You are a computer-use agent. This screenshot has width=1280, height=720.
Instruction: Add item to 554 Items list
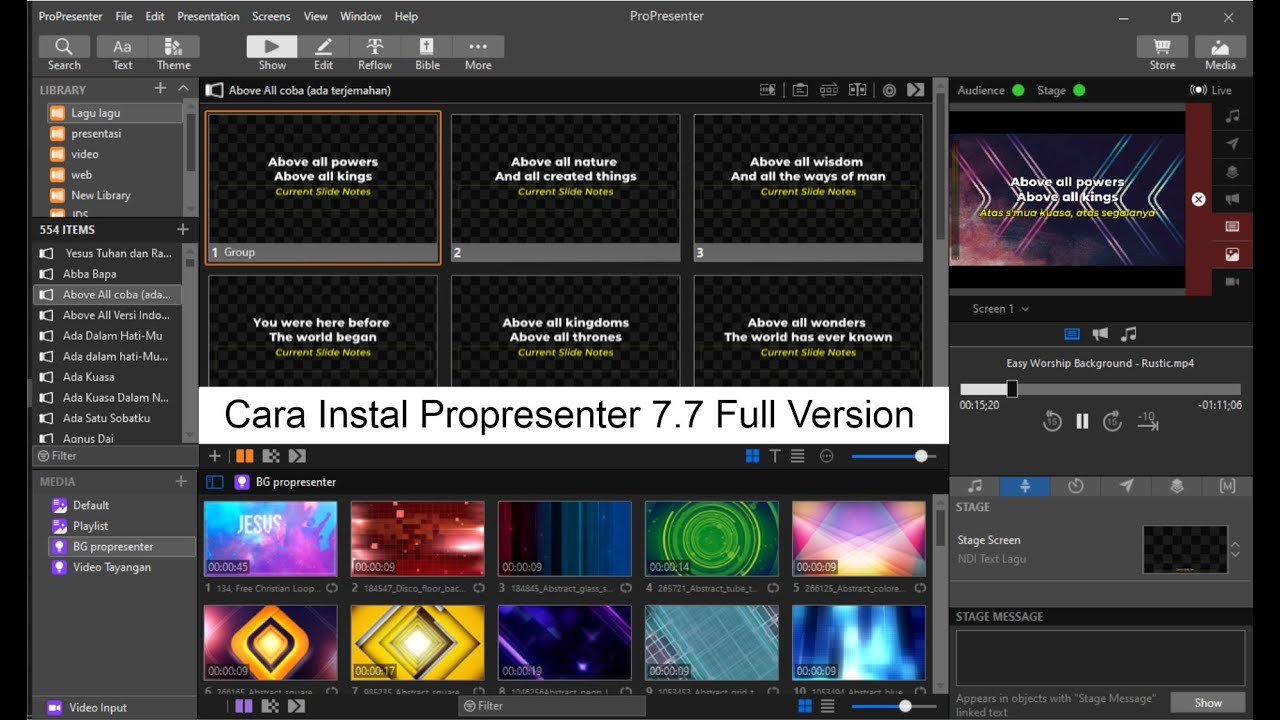coord(182,229)
